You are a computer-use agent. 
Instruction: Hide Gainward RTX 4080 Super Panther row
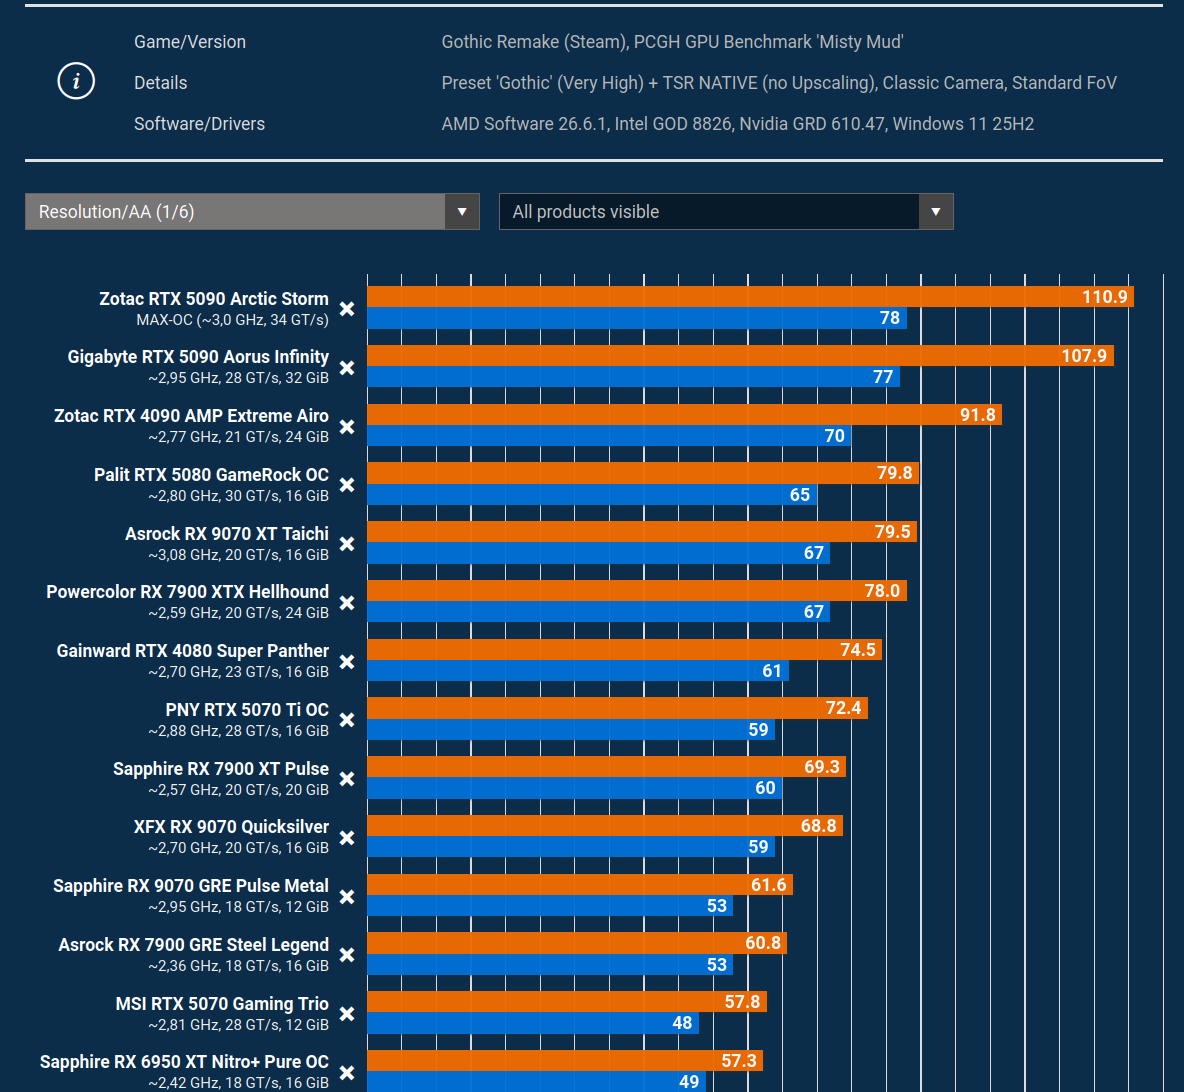(347, 662)
